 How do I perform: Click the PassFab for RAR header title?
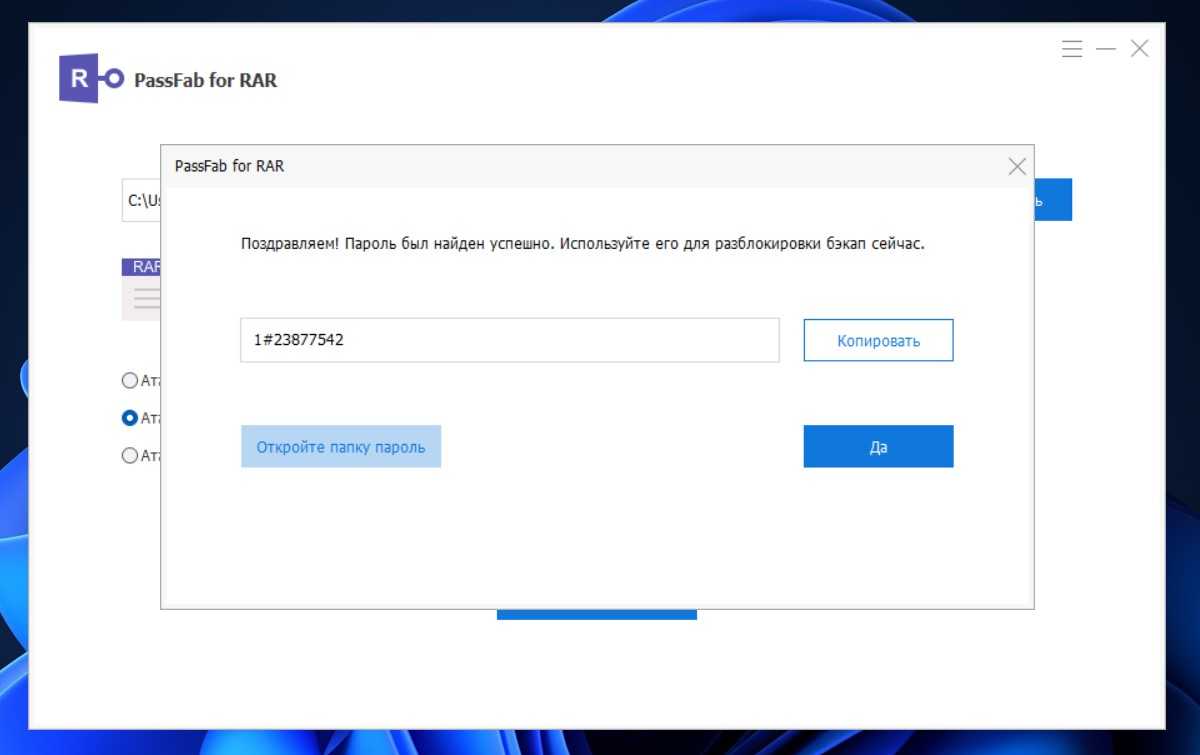pyautogui.click(x=205, y=80)
